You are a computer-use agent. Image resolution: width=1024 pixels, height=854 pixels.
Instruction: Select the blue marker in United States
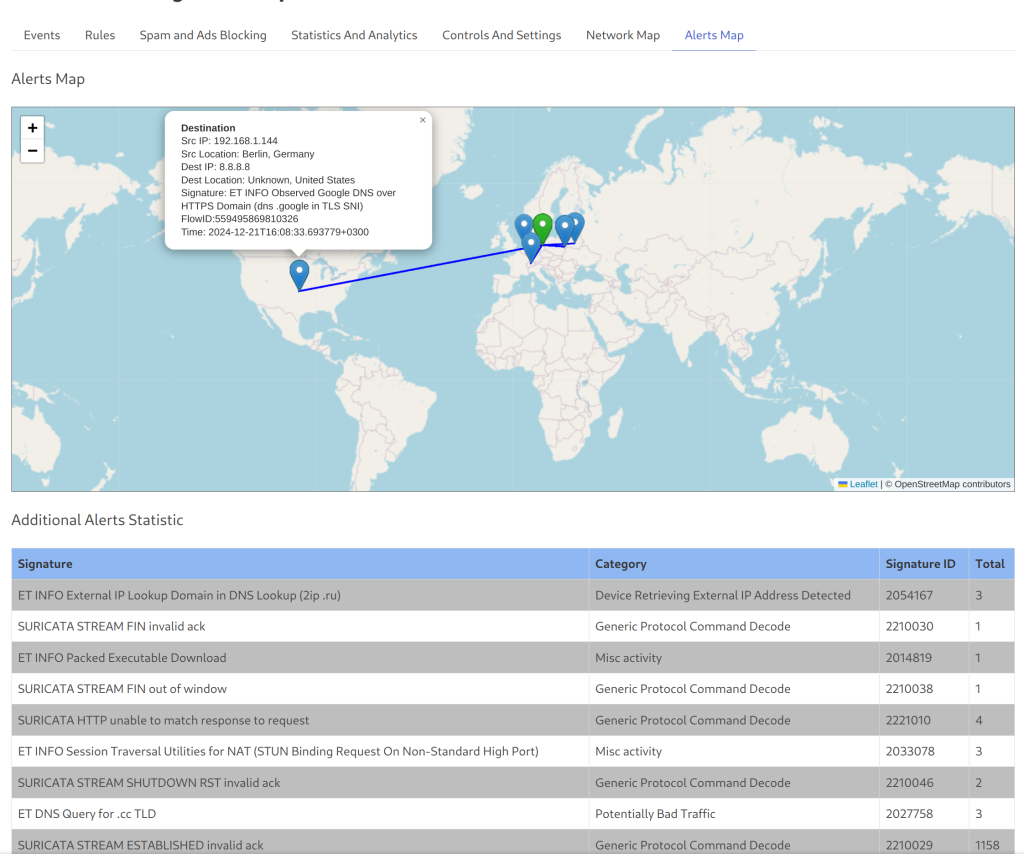click(299, 273)
